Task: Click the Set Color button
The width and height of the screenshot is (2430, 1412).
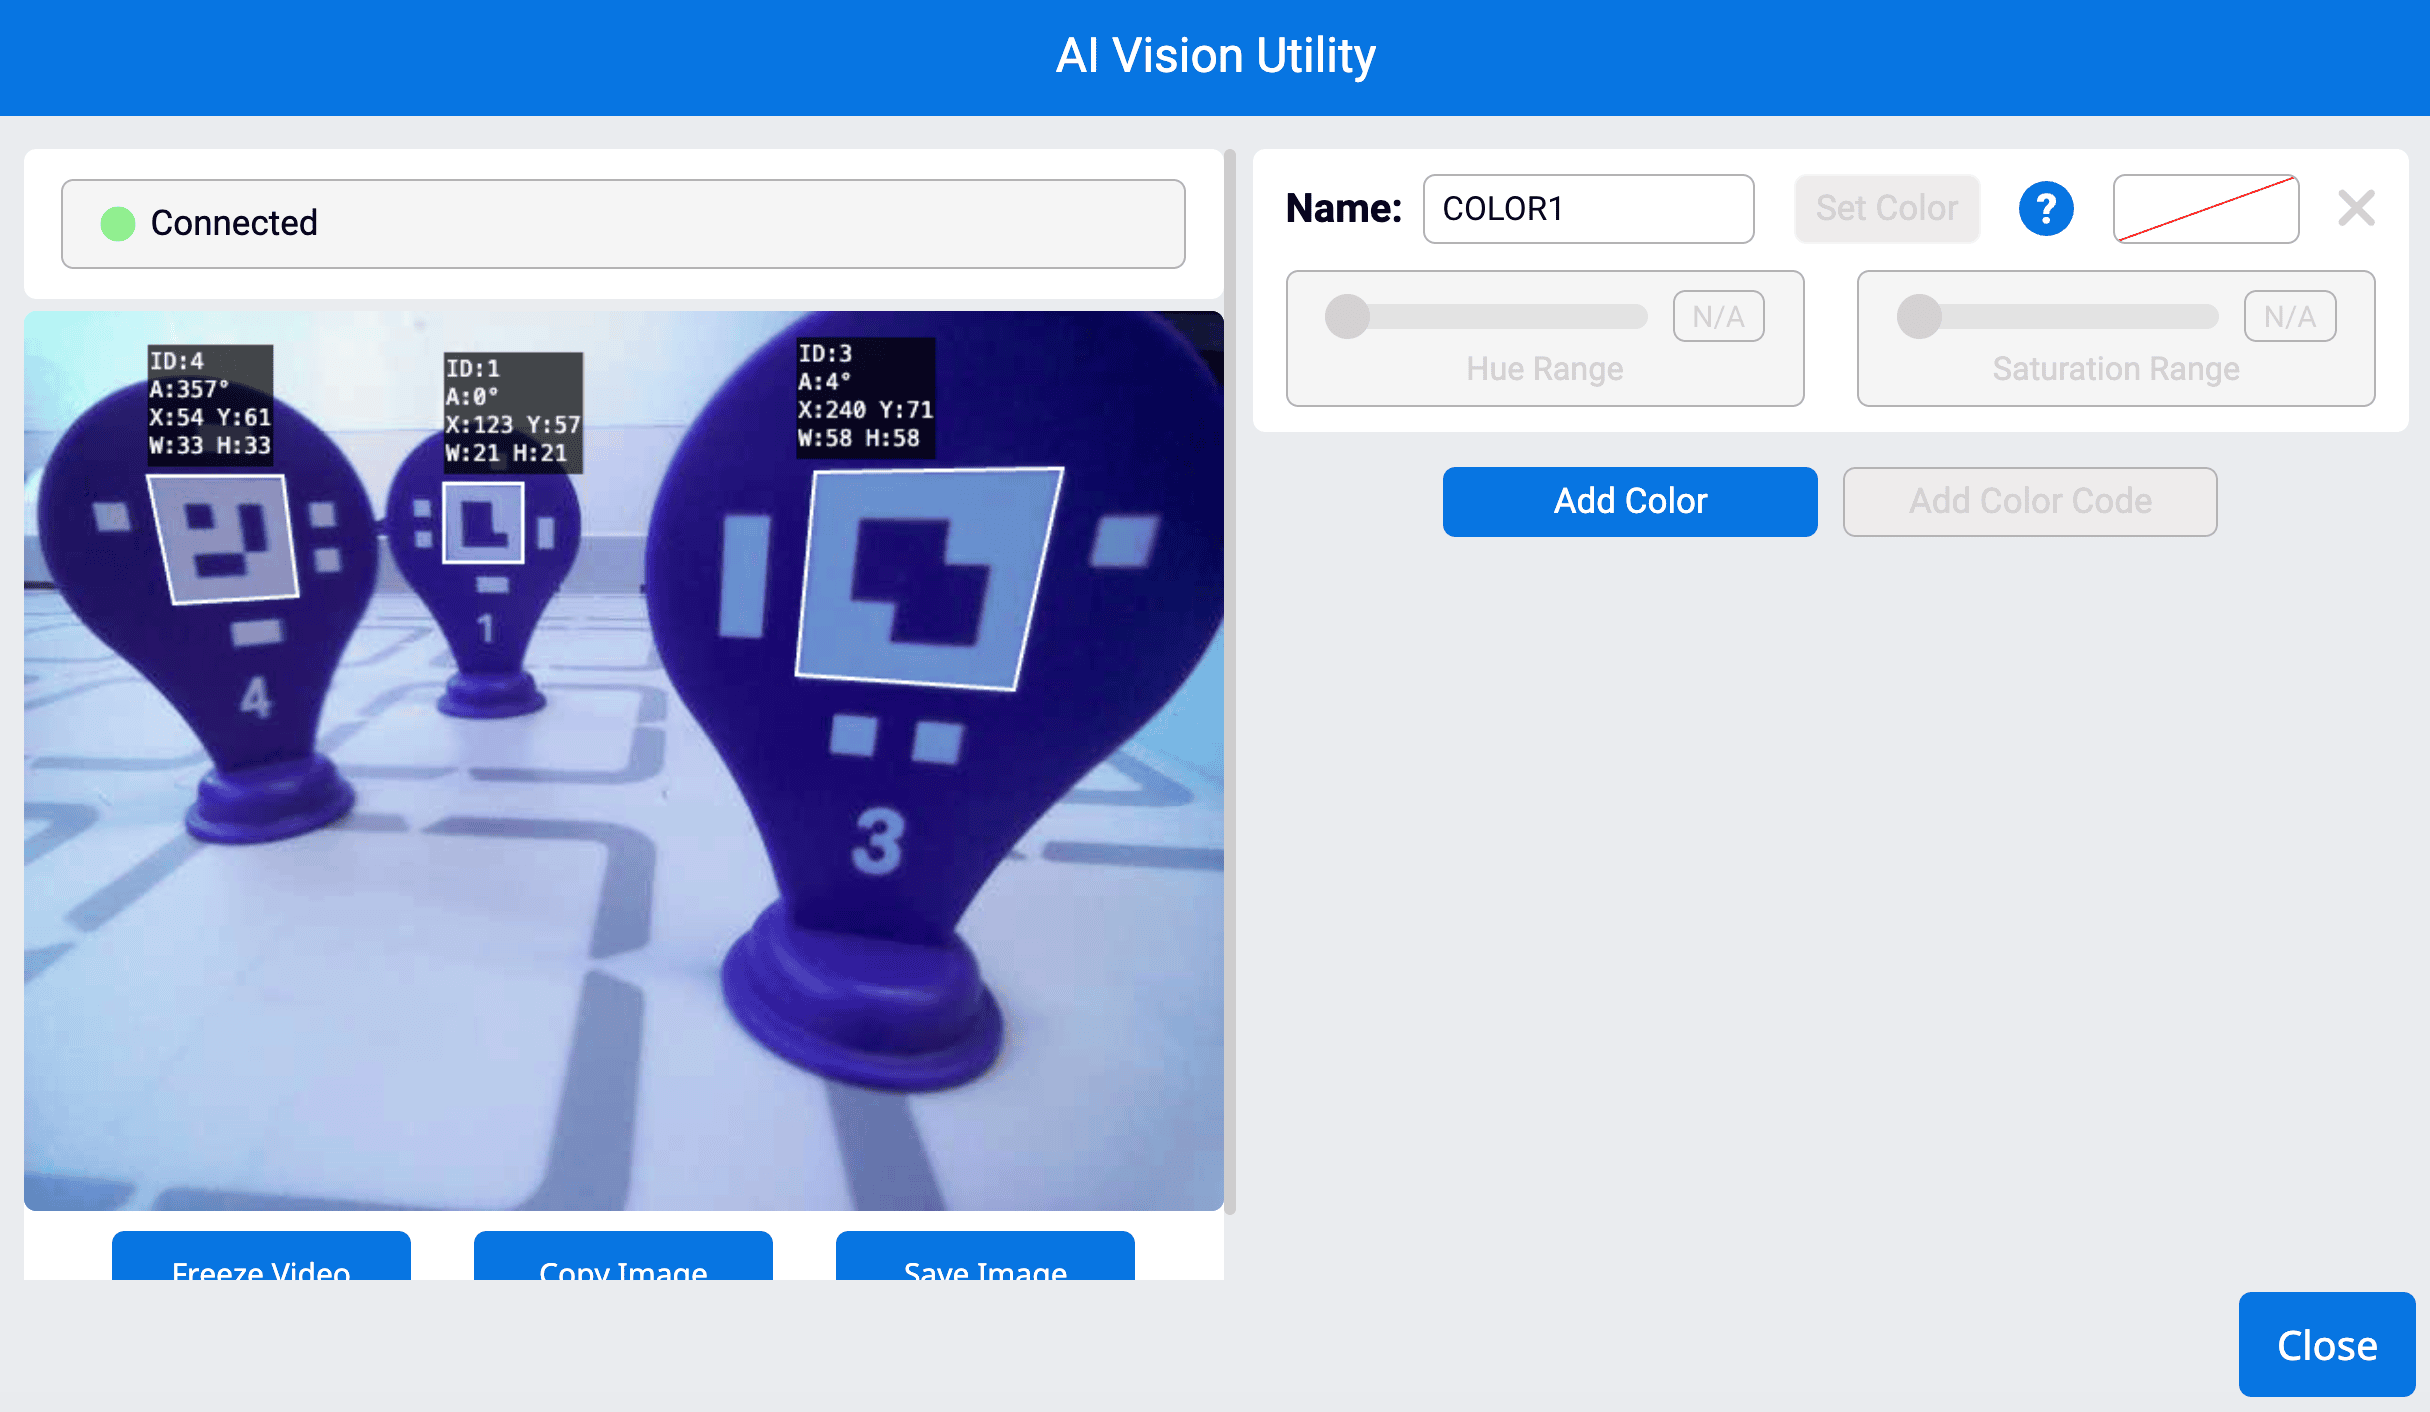Action: (1886, 208)
